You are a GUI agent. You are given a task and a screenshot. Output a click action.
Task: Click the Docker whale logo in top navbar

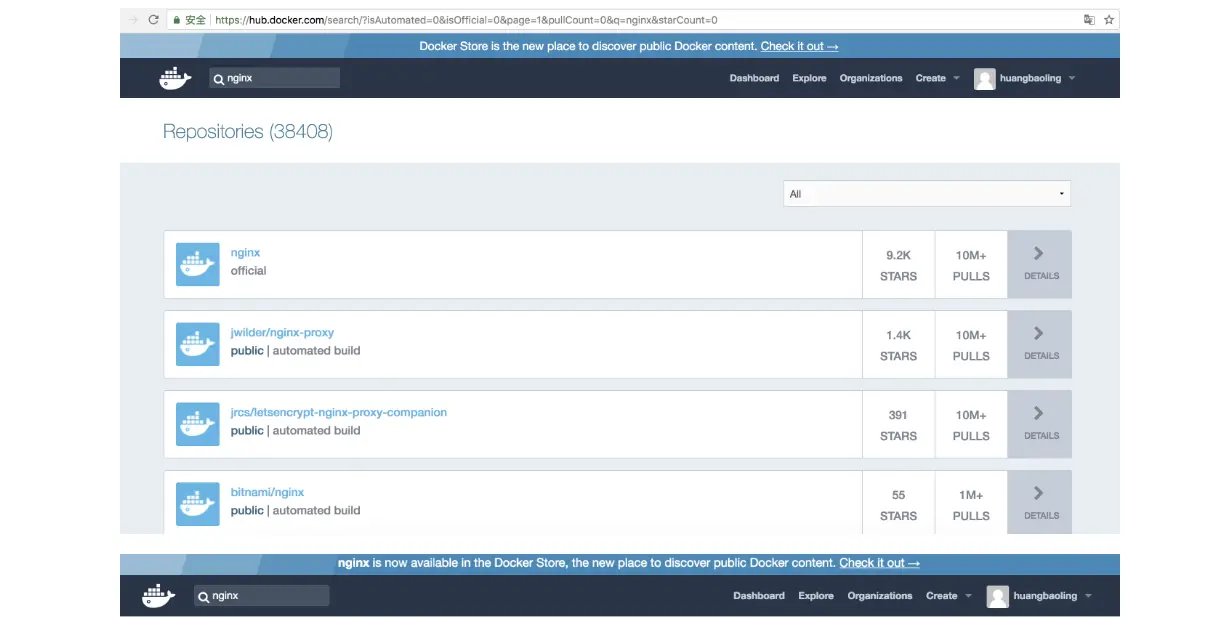click(175, 79)
